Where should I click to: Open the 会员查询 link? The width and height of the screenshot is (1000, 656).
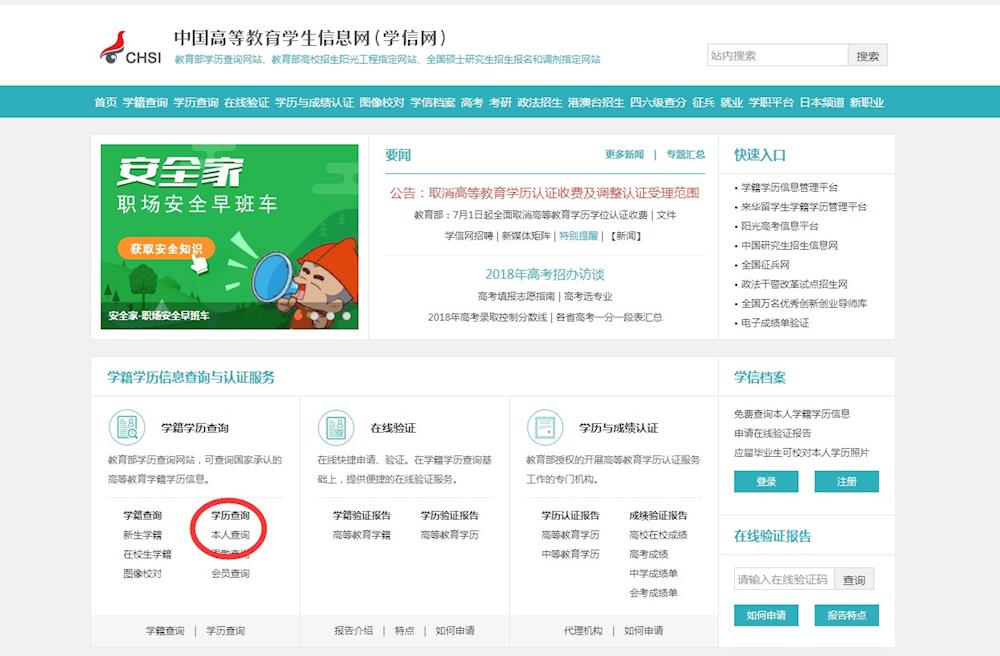pyautogui.click(x=230, y=574)
